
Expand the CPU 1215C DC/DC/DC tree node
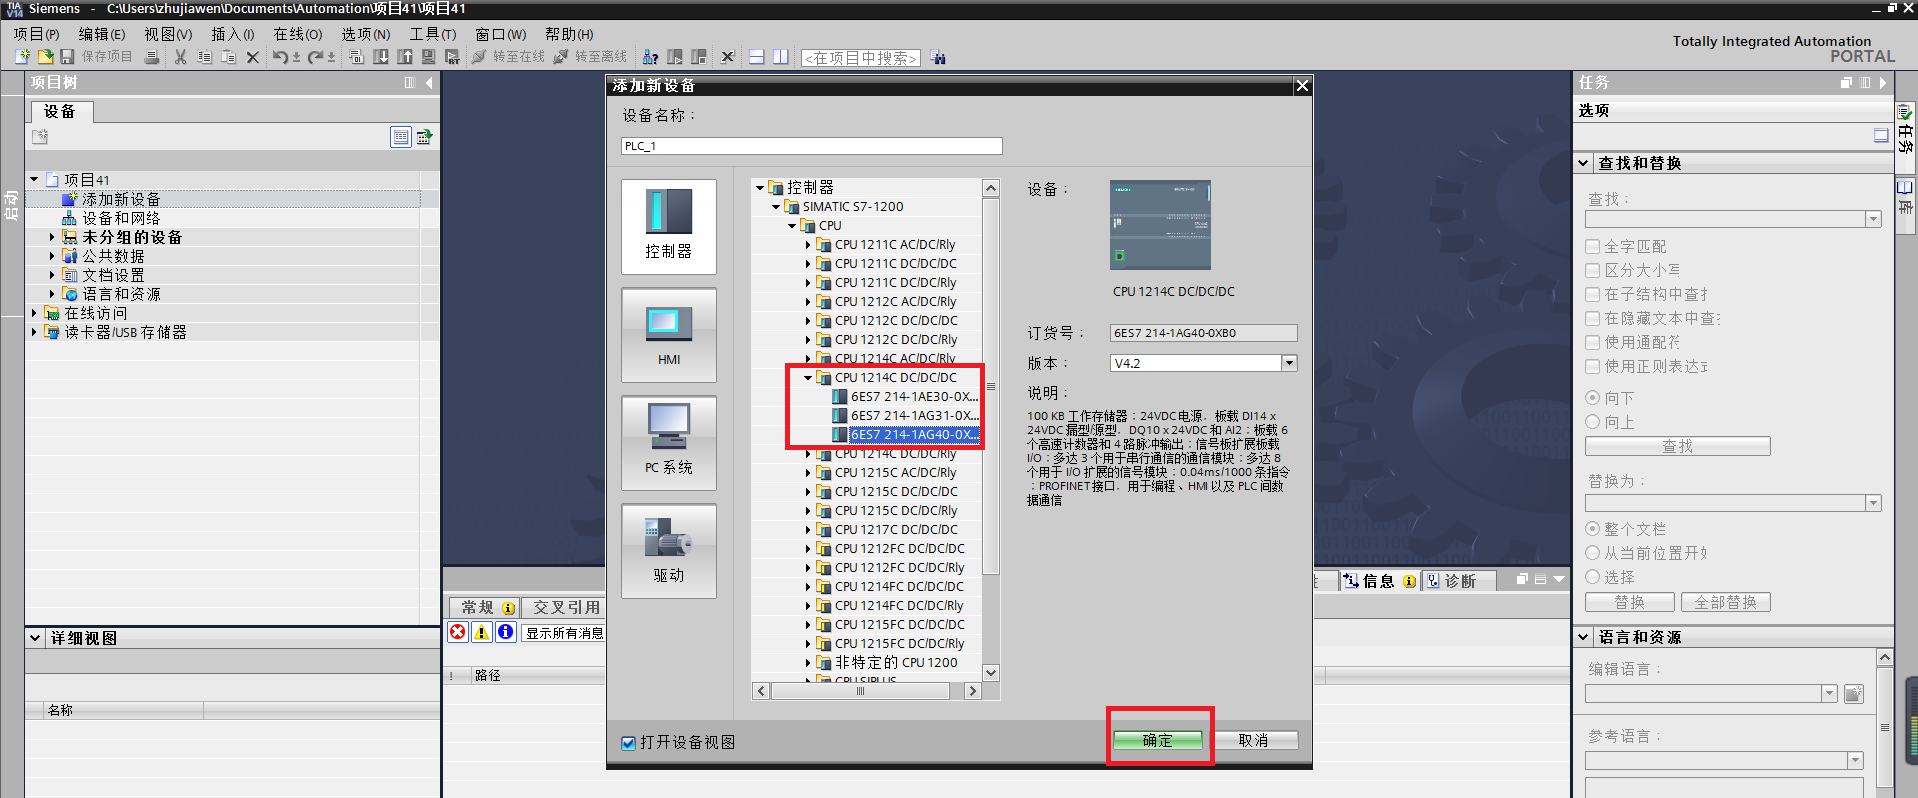coord(808,492)
